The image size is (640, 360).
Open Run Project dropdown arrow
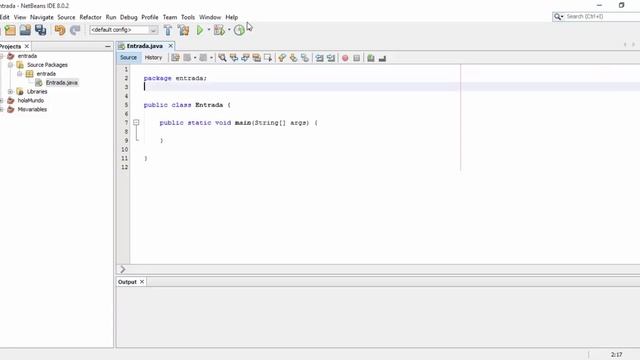[x=209, y=30]
